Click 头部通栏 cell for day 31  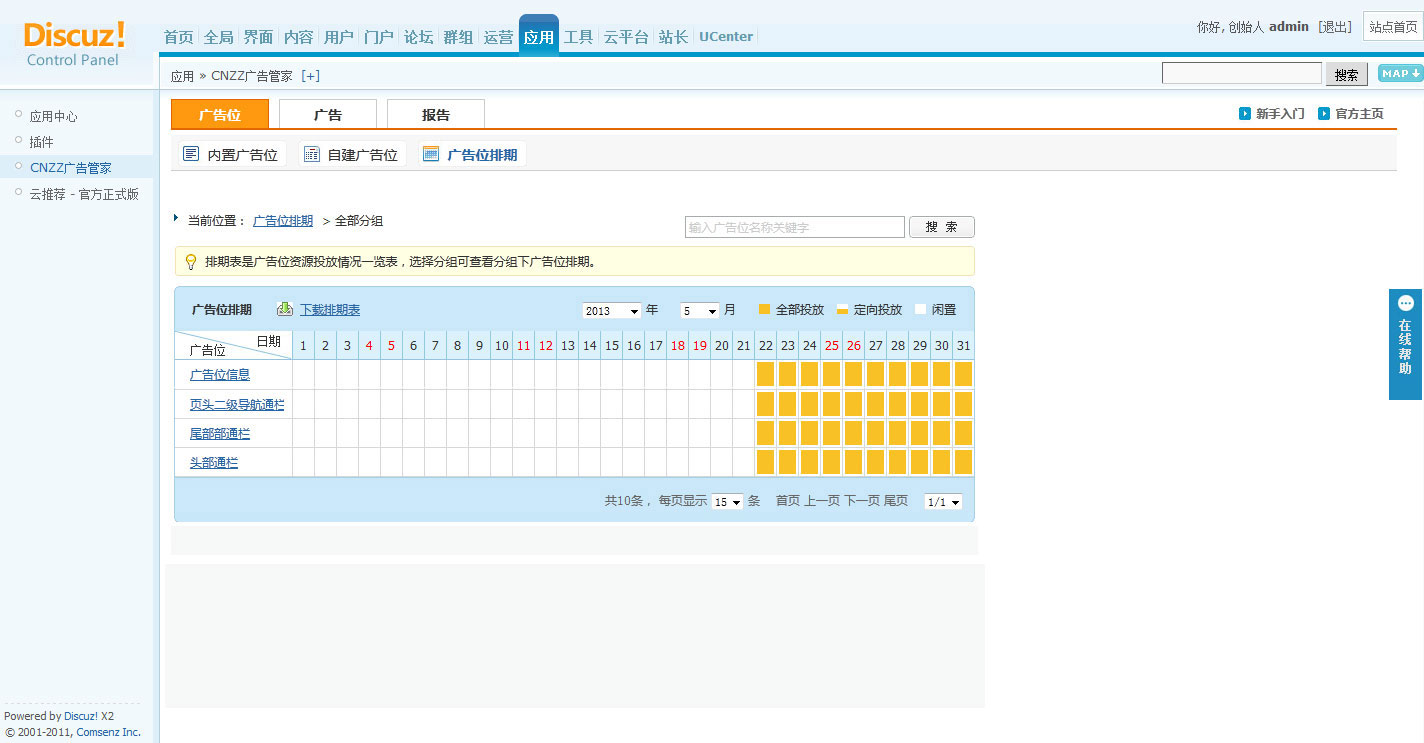coord(963,462)
